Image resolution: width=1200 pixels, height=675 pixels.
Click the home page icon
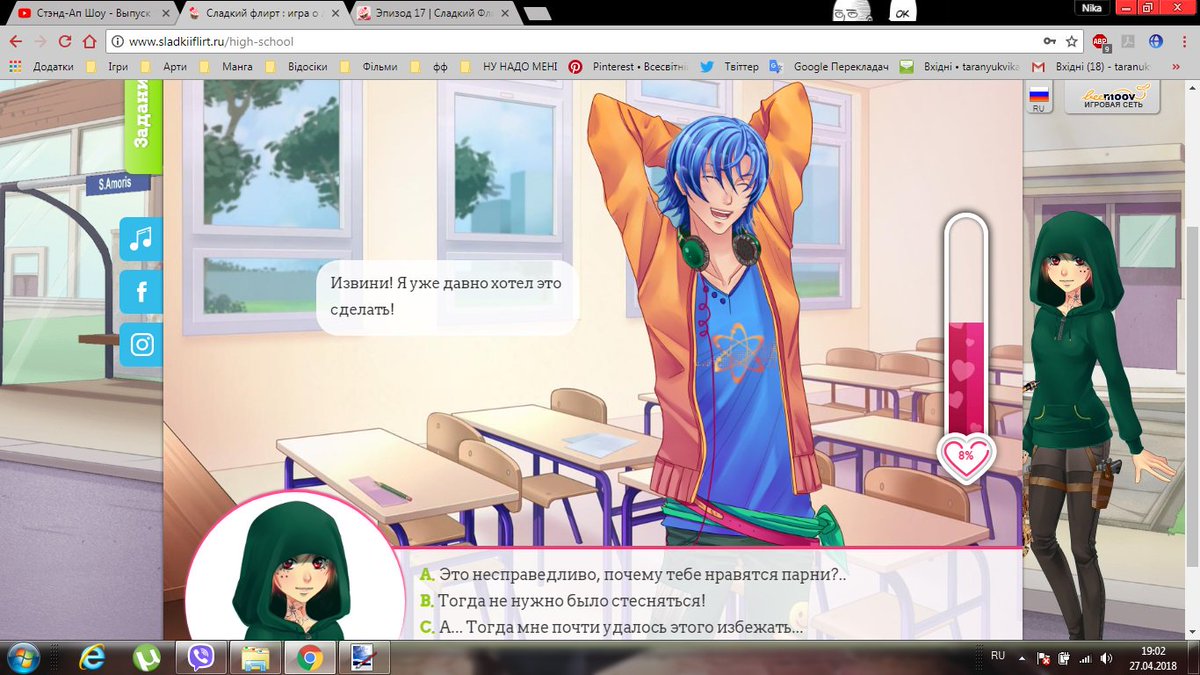click(x=90, y=42)
